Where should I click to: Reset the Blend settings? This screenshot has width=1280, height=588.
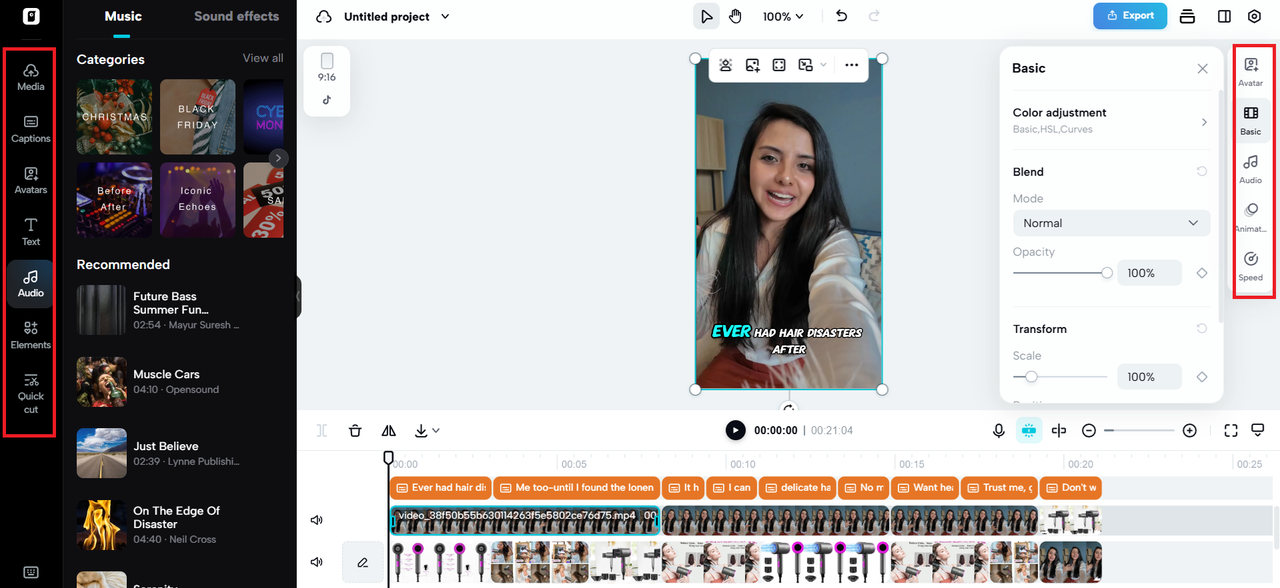click(1202, 172)
